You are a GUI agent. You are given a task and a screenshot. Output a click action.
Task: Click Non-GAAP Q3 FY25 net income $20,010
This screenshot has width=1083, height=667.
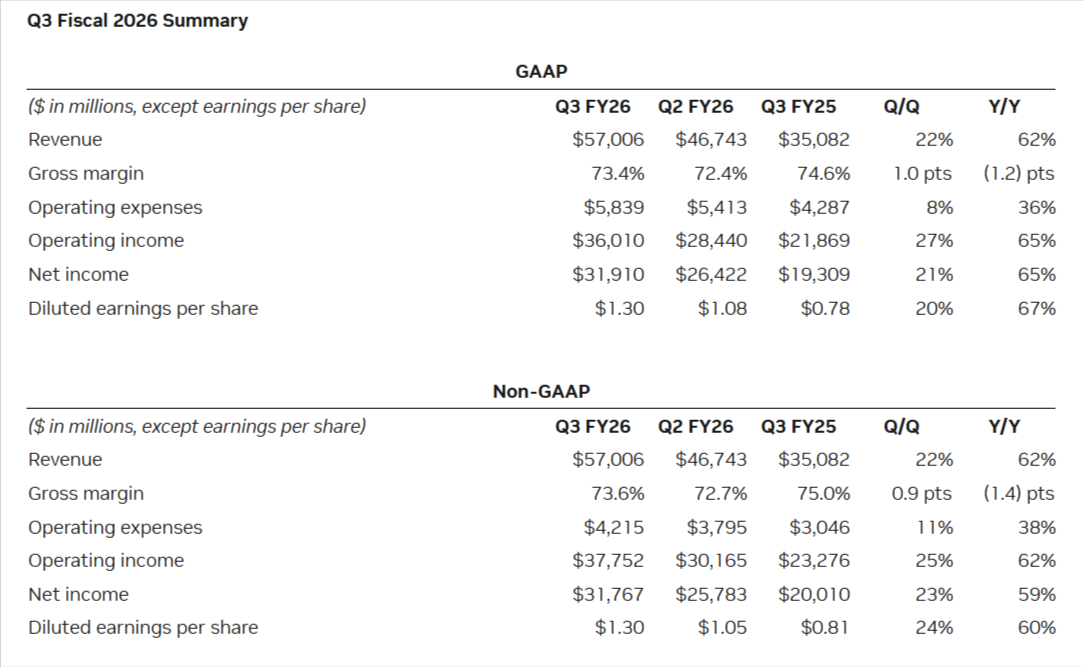point(814,594)
